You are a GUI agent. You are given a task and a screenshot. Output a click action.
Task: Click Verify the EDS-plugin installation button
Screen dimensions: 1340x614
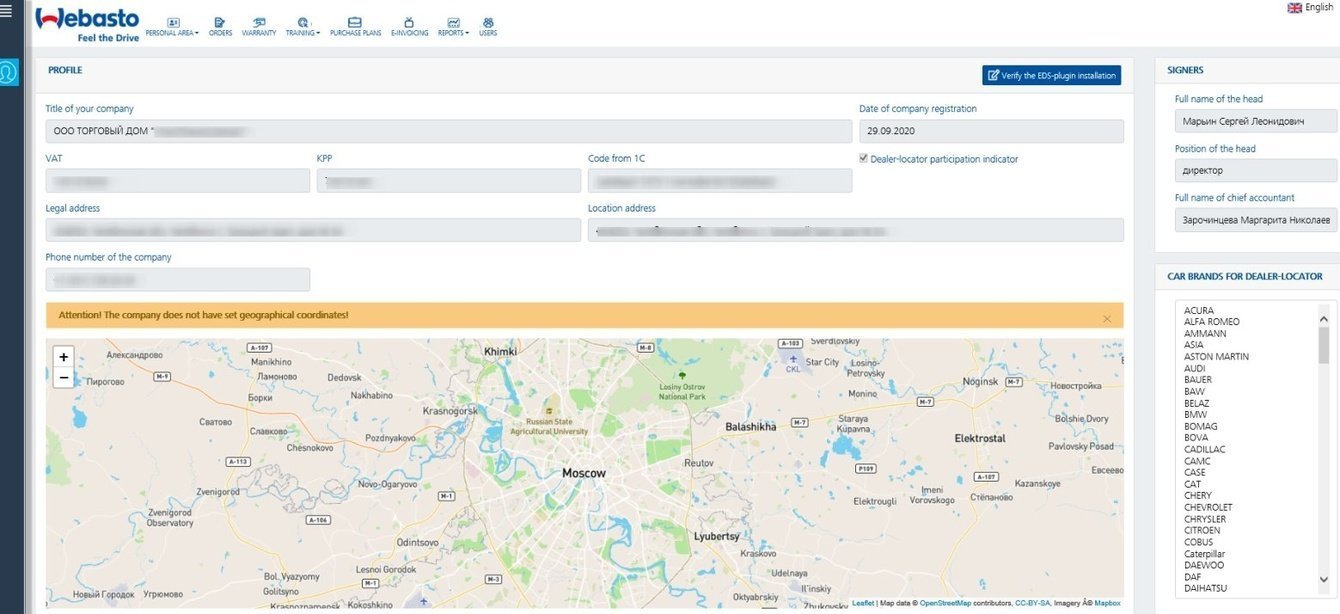pos(1051,75)
